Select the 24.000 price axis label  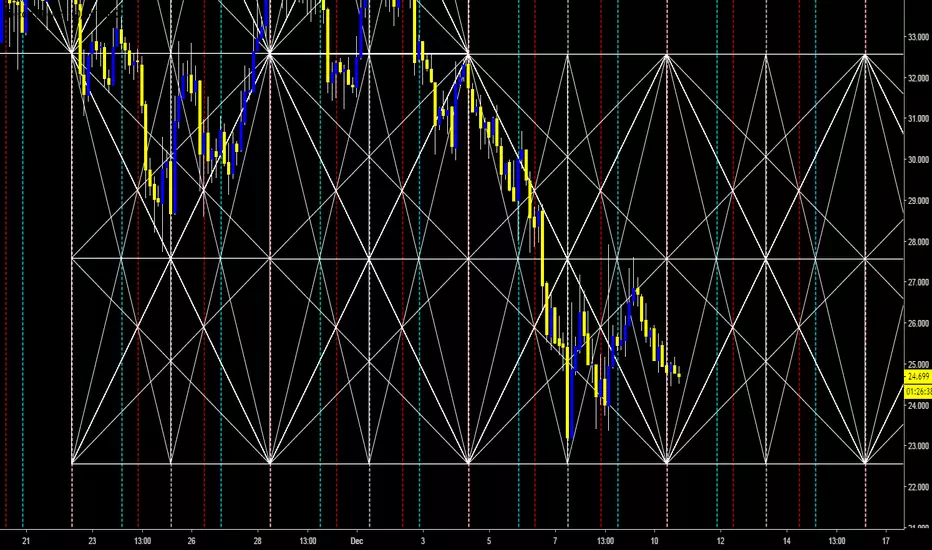point(918,406)
